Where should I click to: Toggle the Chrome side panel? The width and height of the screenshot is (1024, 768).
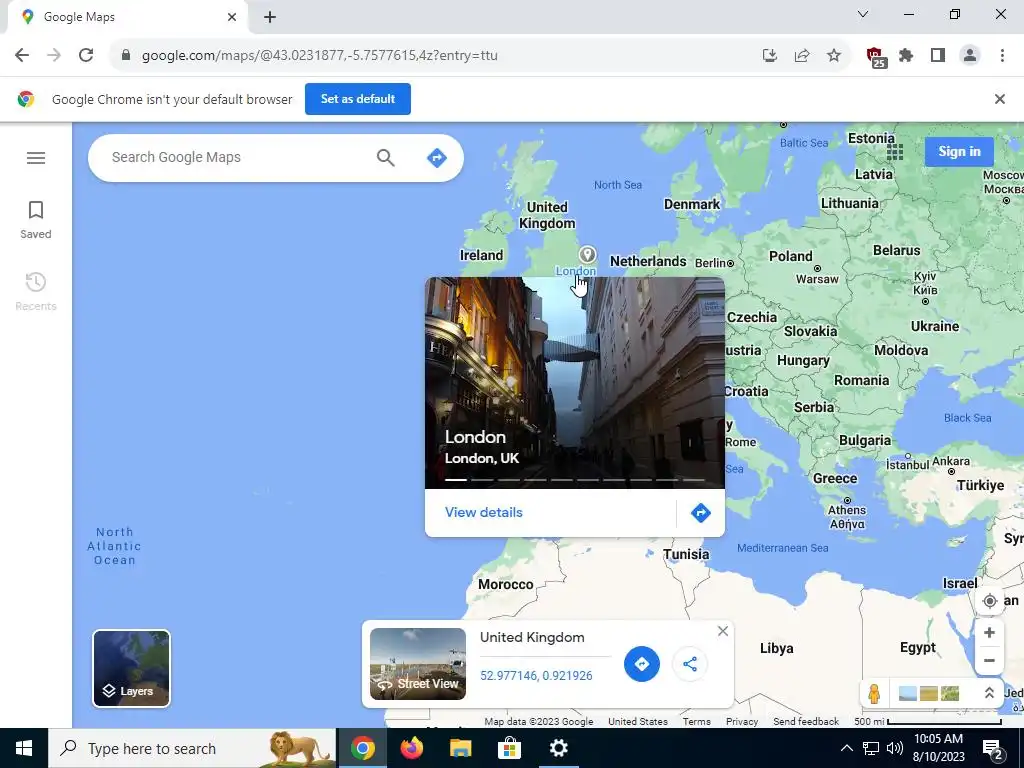(x=938, y=56)
